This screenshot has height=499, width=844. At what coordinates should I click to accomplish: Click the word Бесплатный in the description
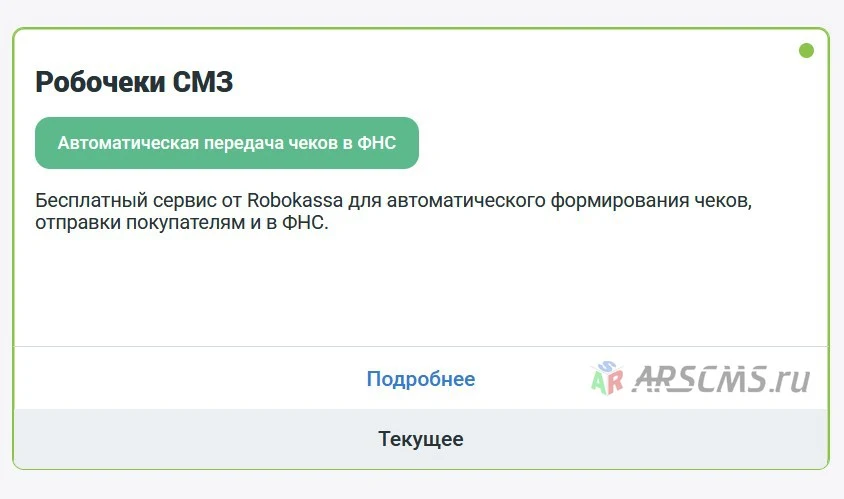(92, 200)
